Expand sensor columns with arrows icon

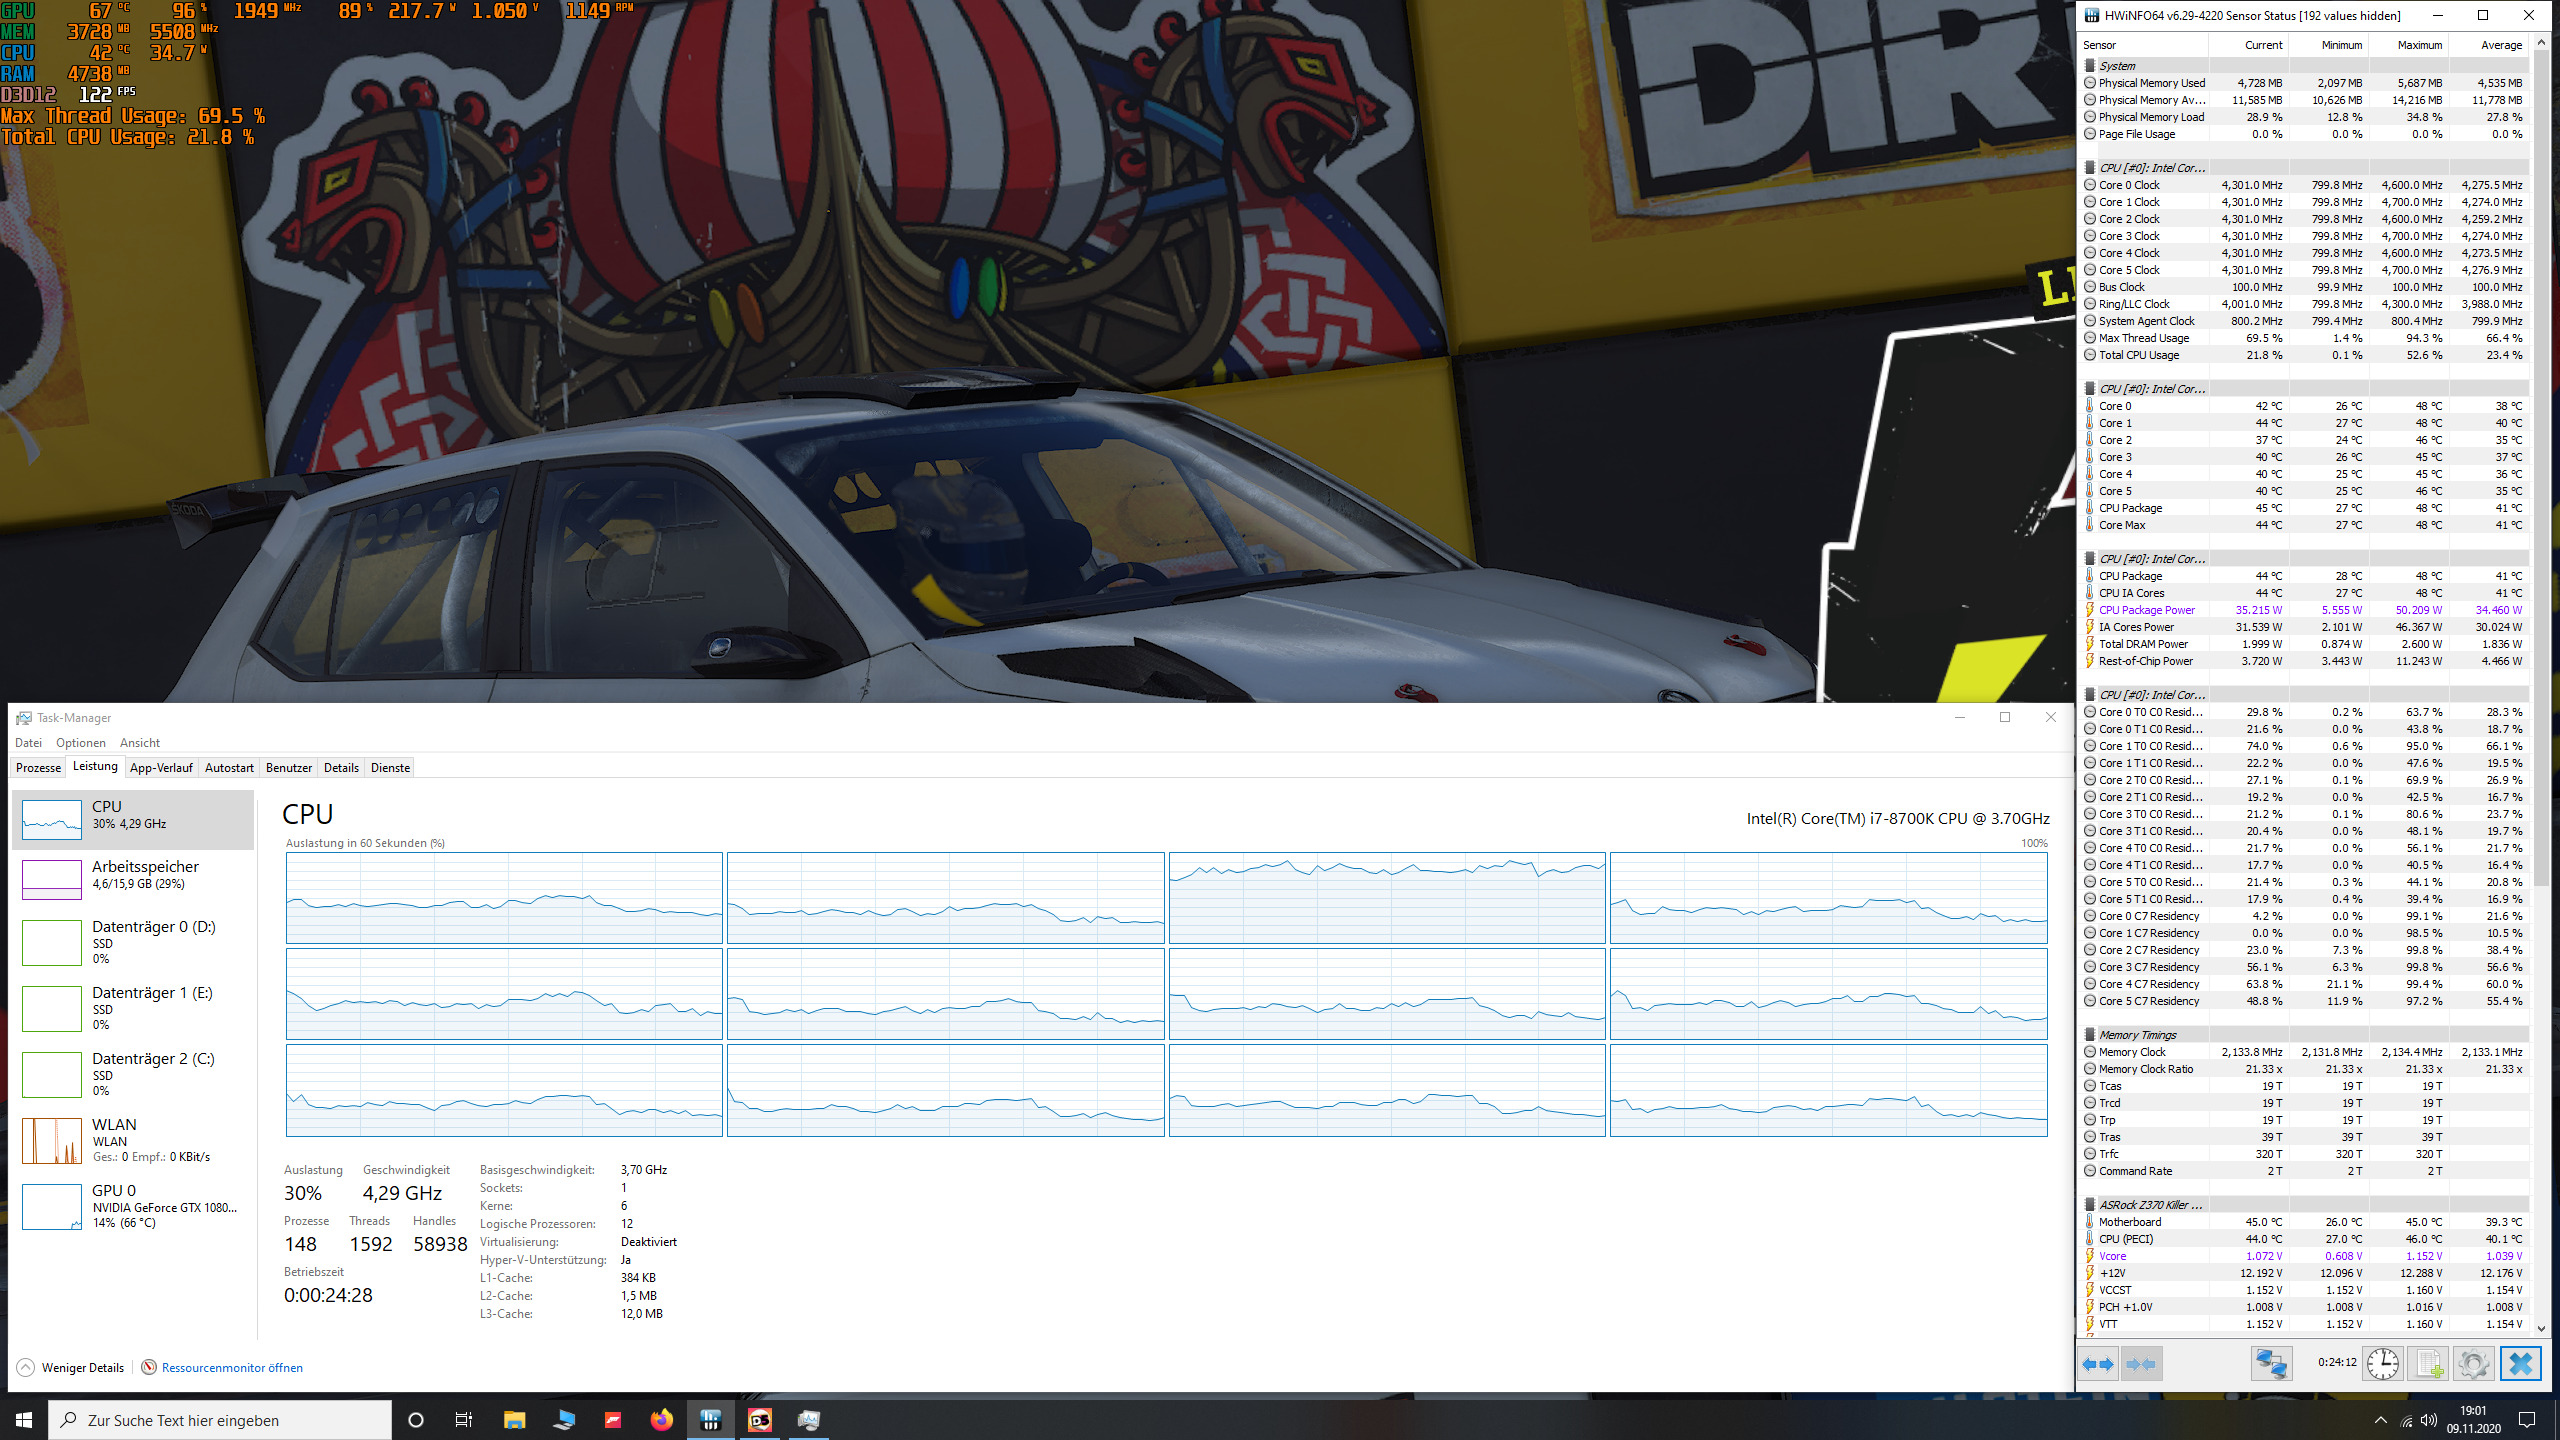pyautogui.click(x=2098, y=1363)
